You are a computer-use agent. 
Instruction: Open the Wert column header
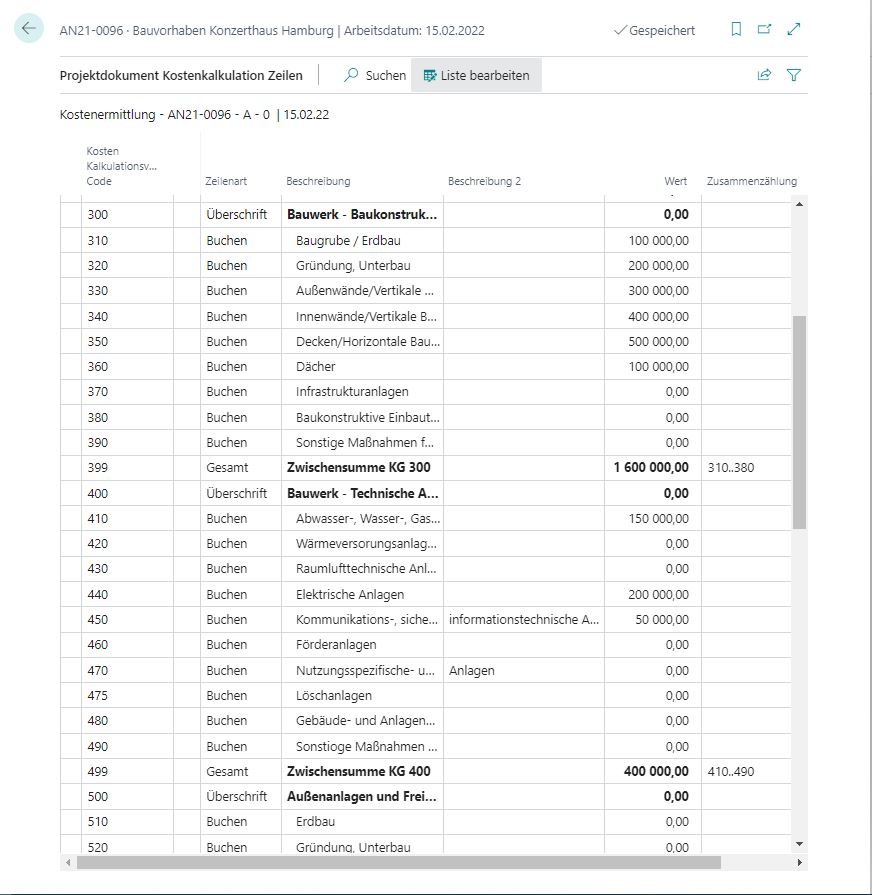point(675,182)
